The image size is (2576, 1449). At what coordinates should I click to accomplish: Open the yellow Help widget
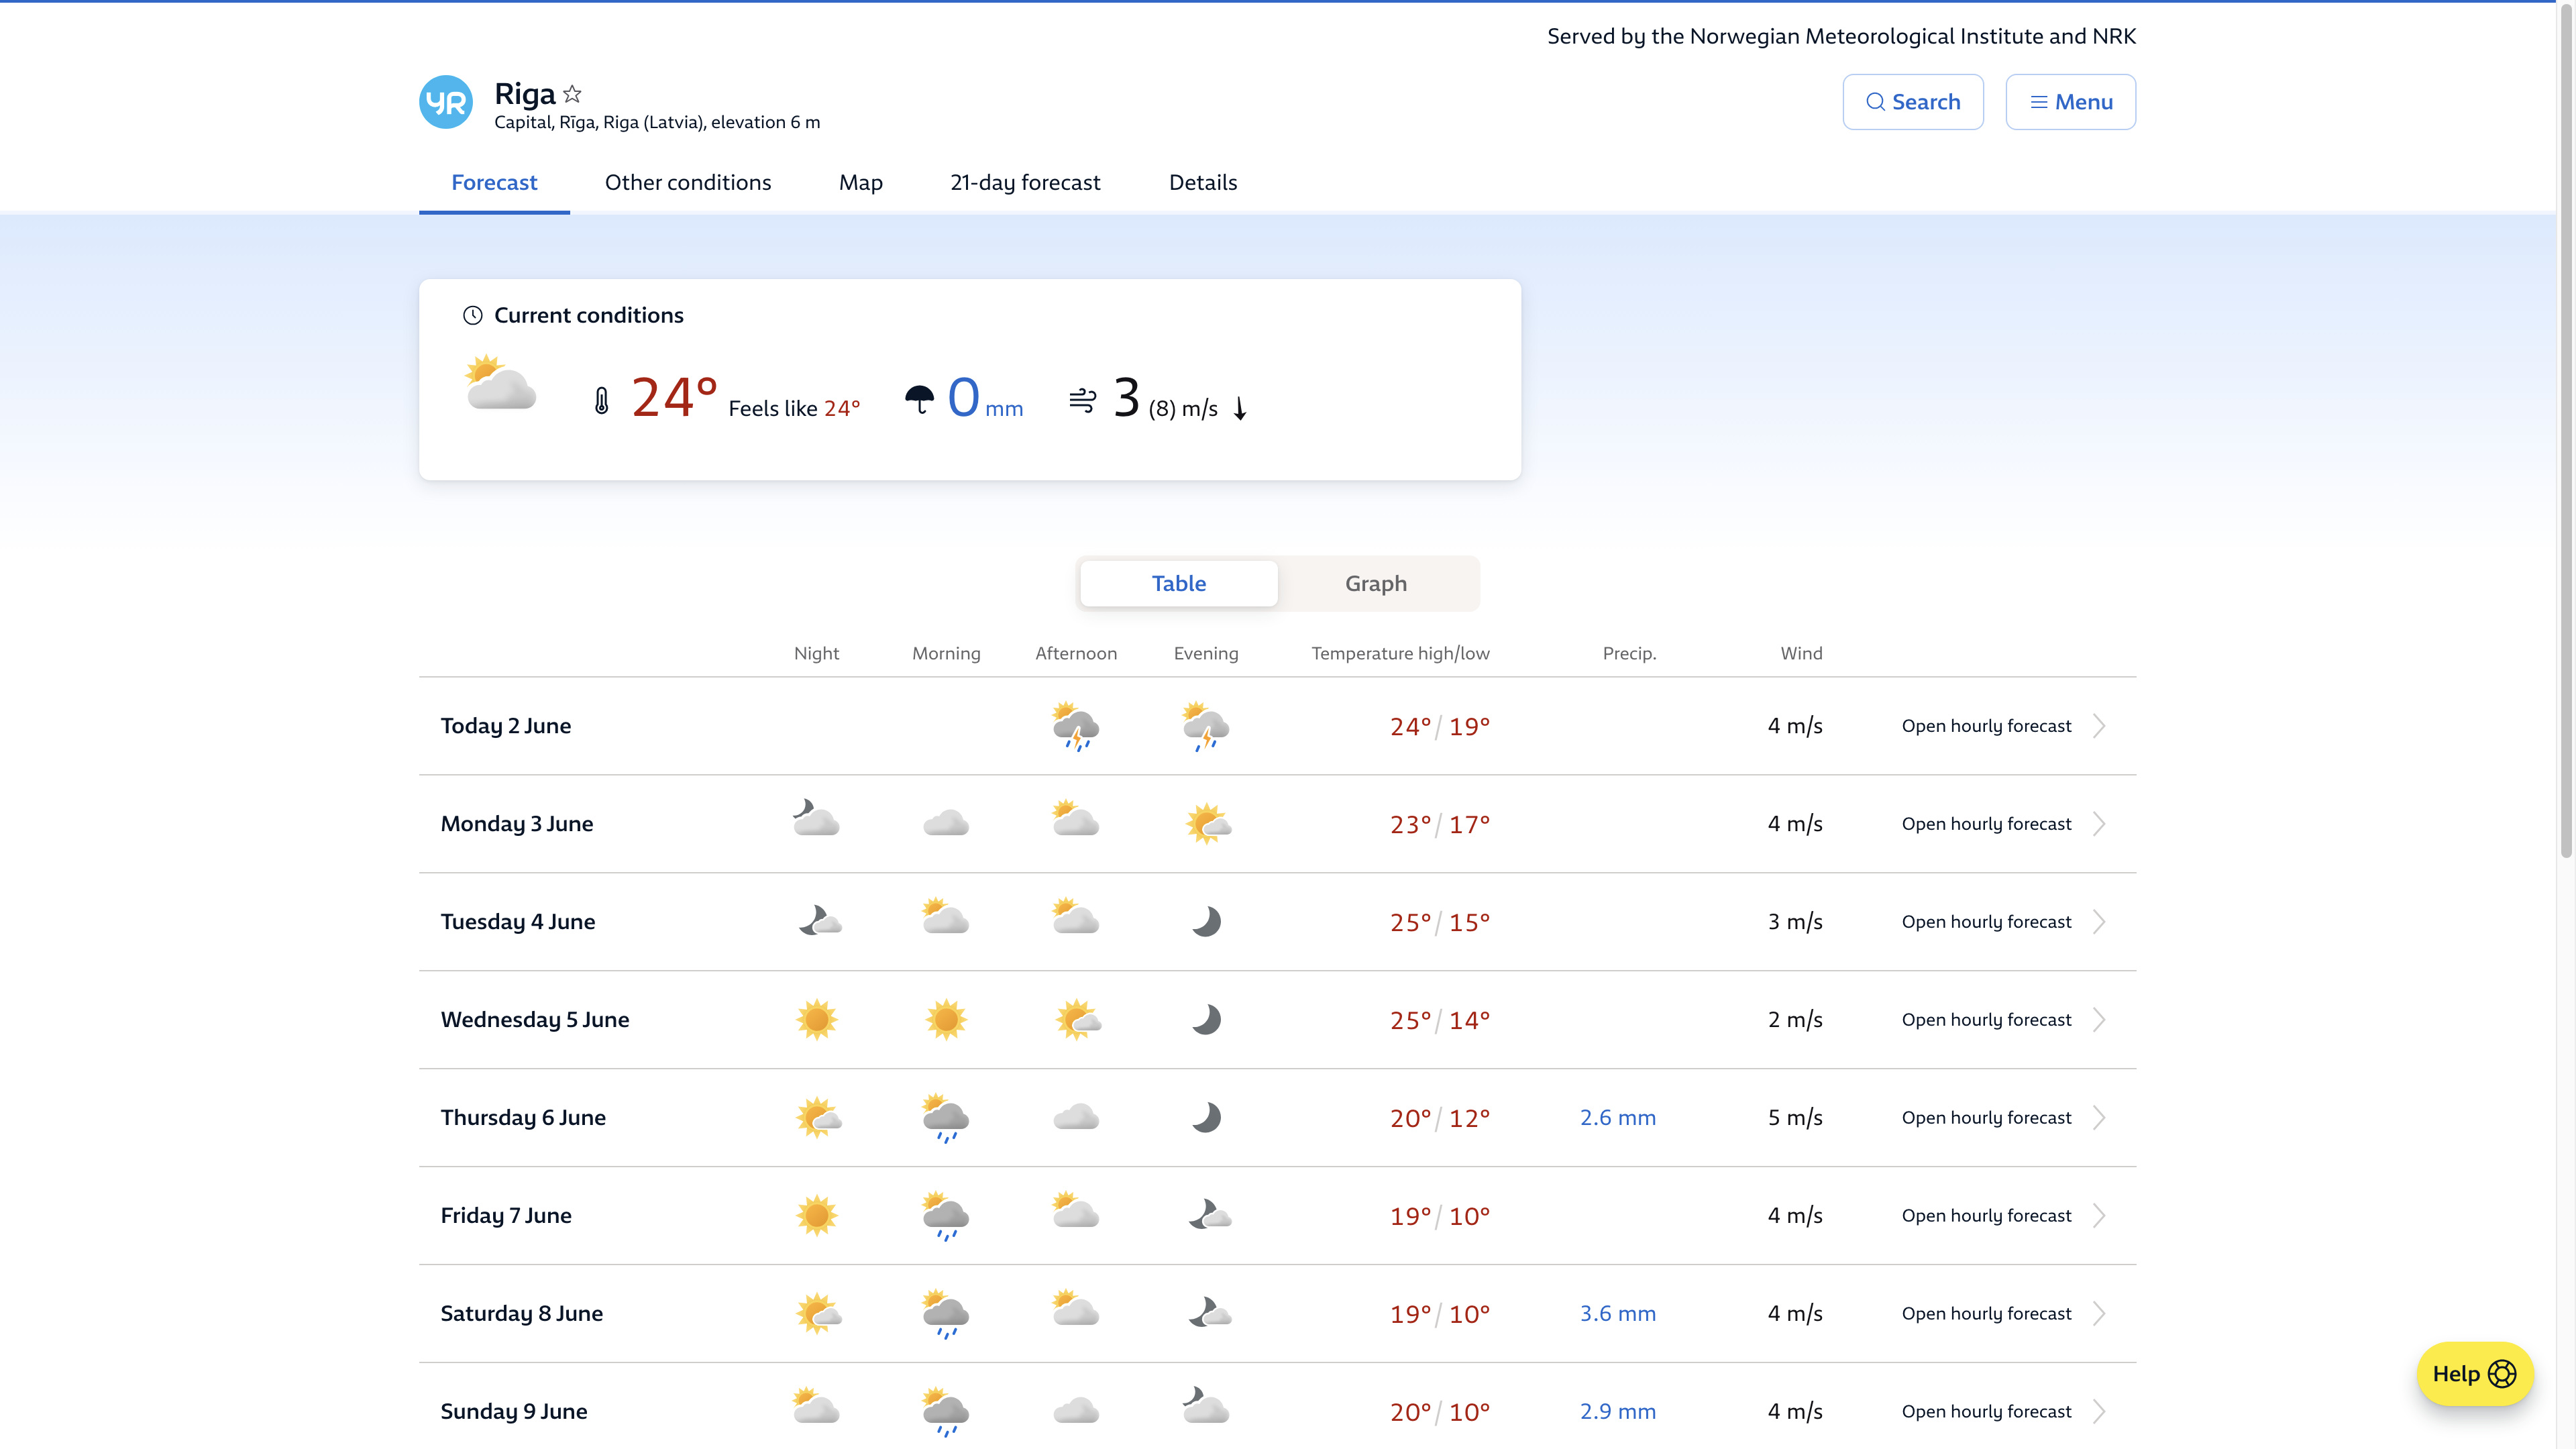tap(2474, 1373)
